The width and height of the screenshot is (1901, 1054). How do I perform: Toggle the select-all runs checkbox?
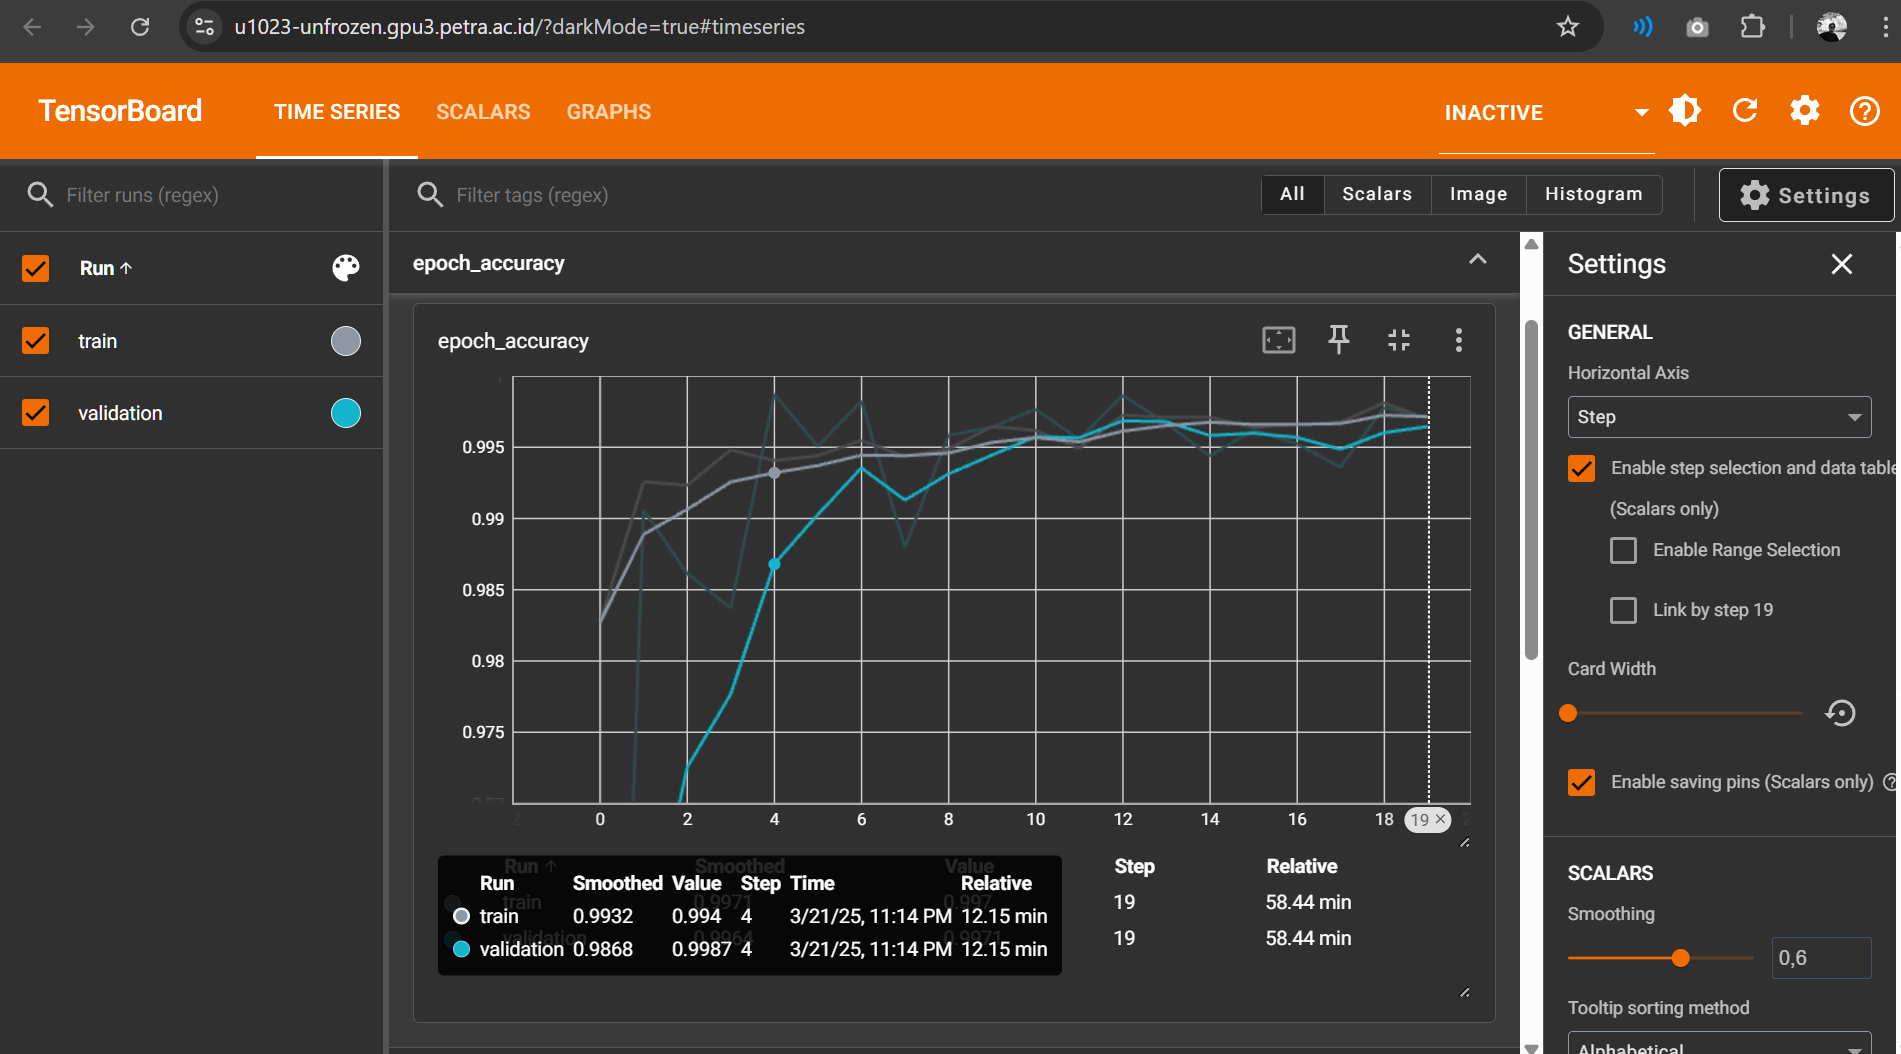click(36, 268)
